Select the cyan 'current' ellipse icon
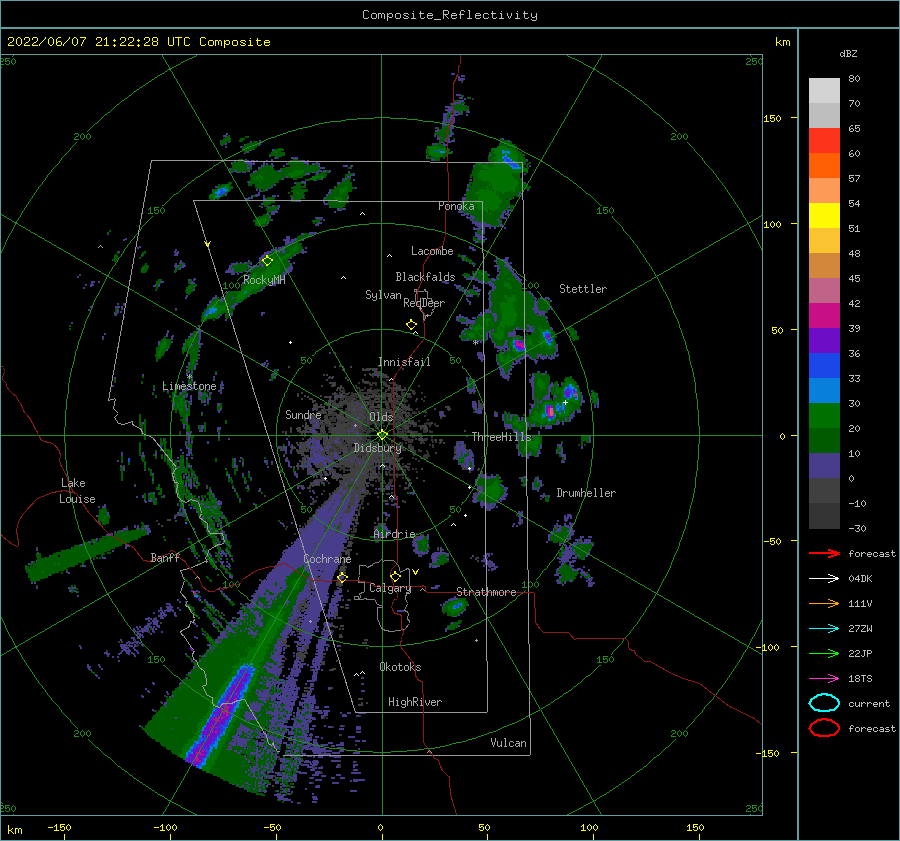This screenshot has height=841, width=900. click(824, 703)
